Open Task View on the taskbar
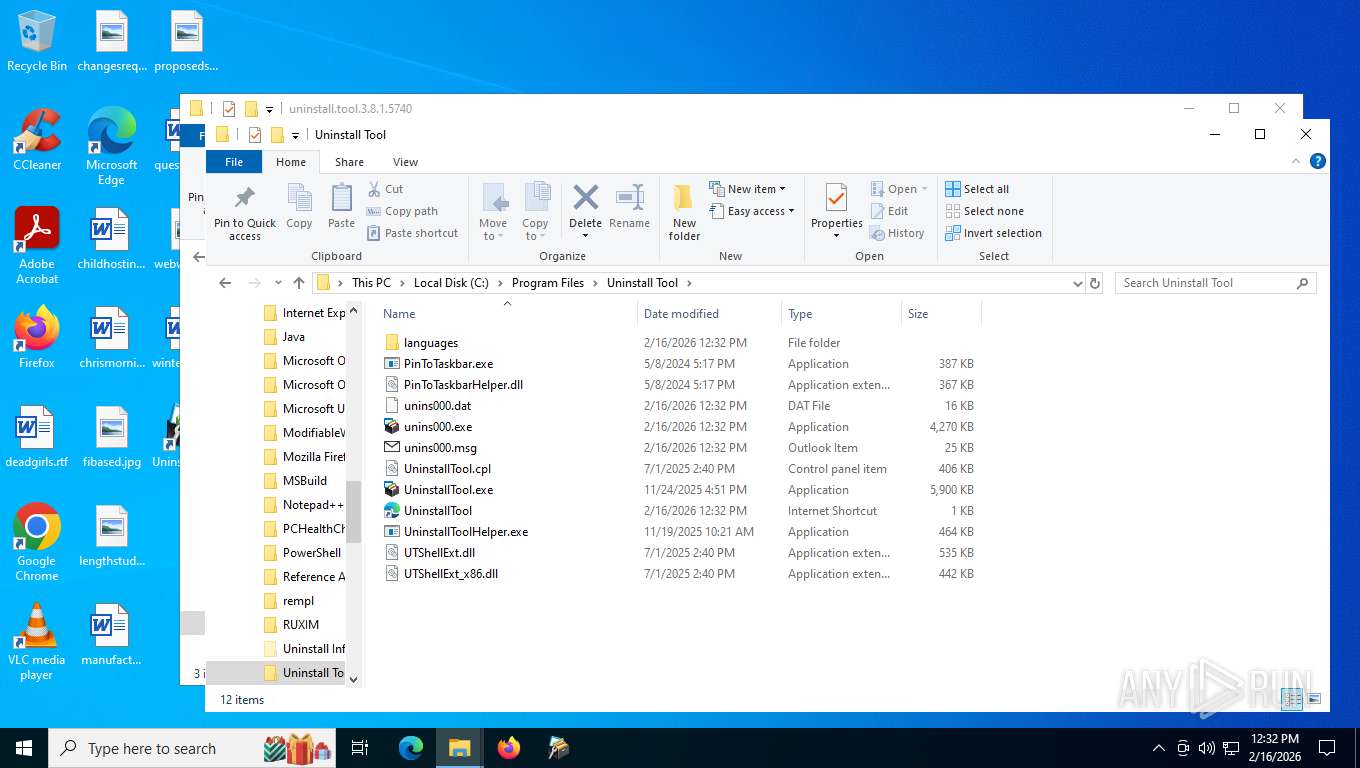Viewport: 1360px width, 768px height. tap(360, 748)
